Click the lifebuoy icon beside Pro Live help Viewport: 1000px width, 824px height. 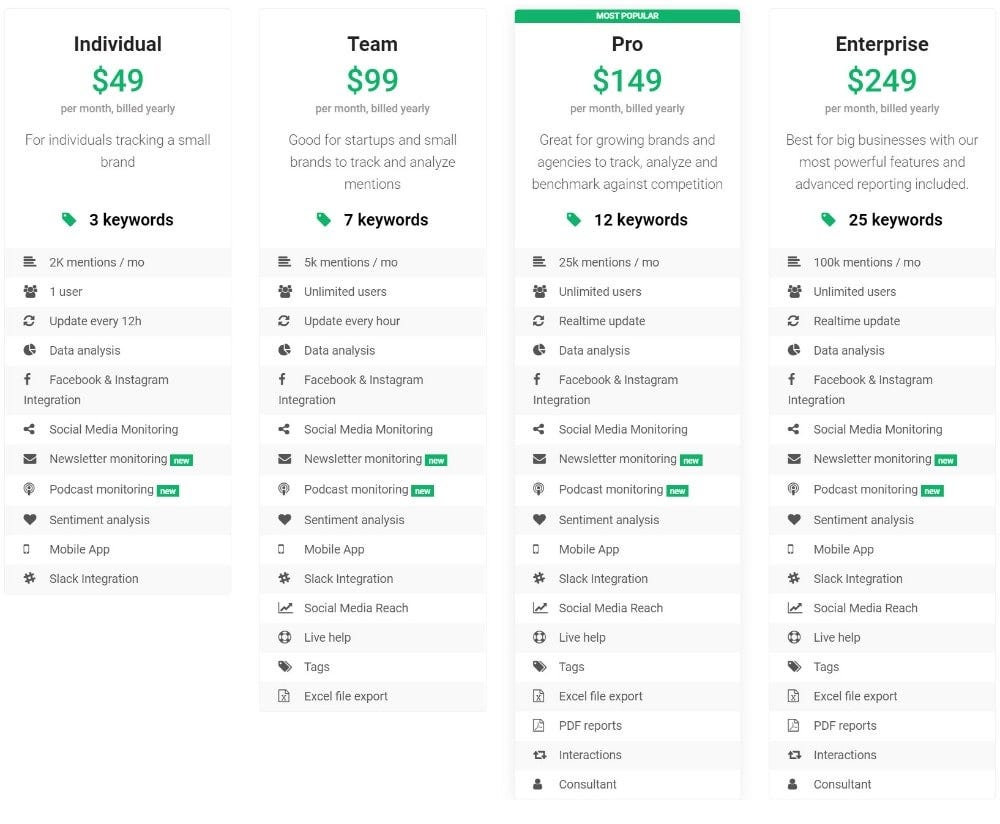(539, 637)
